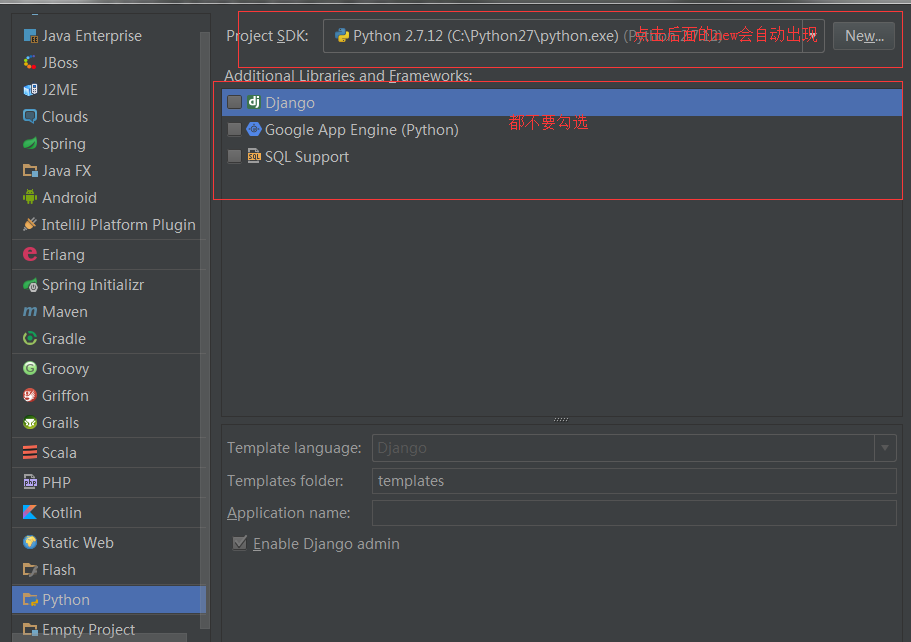Select the Groovy icon
The height and width of the screenshot is (642, 911).
coord(30,368)
